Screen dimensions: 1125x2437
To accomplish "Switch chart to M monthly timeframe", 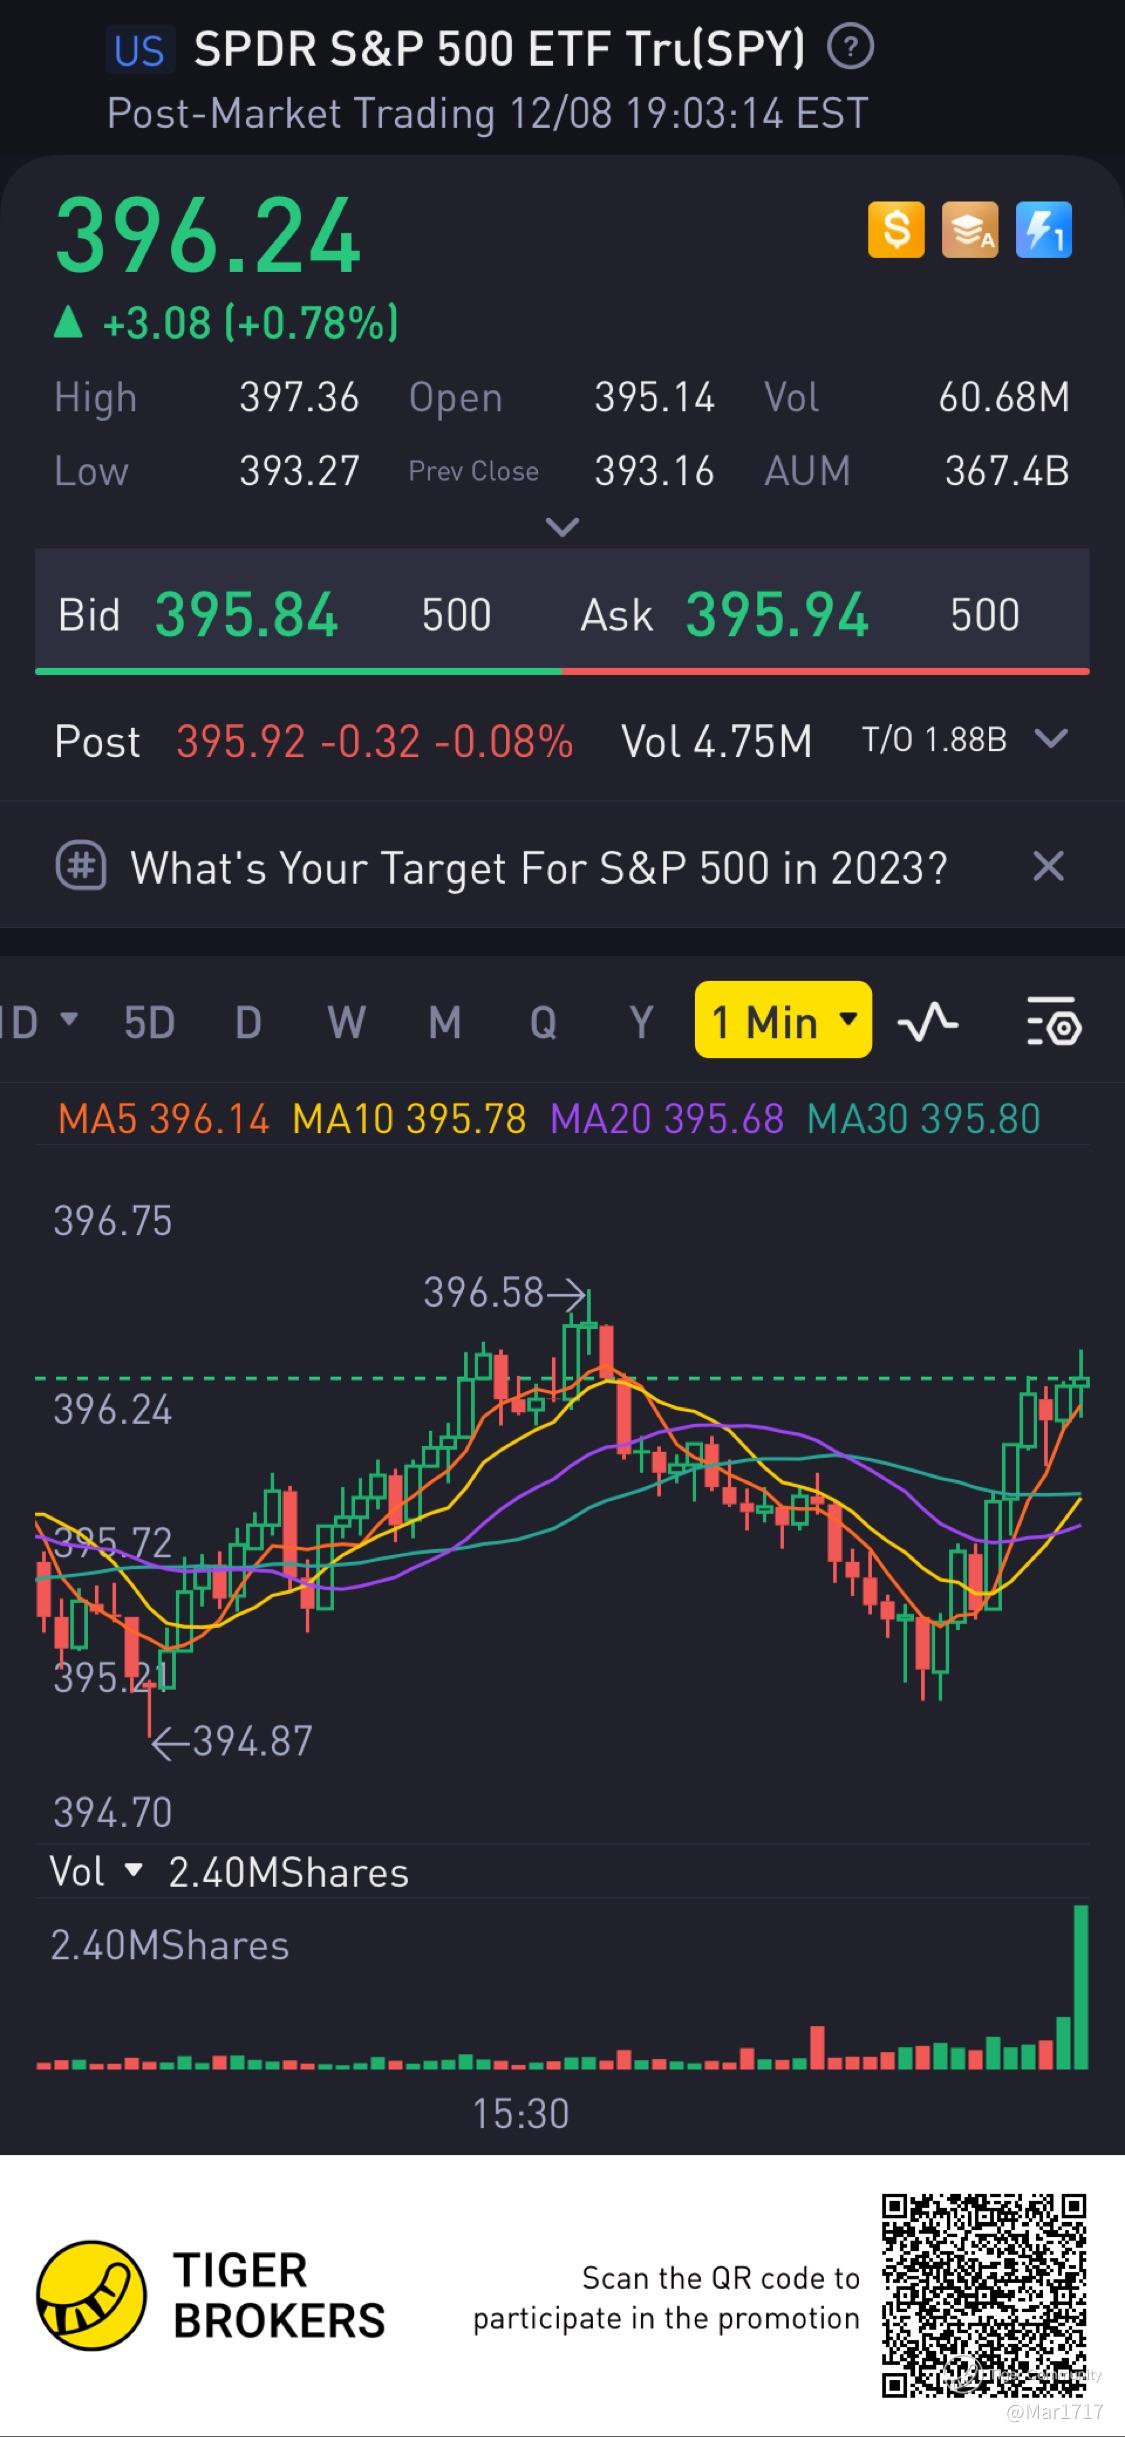I will [x=444, y=1022].
